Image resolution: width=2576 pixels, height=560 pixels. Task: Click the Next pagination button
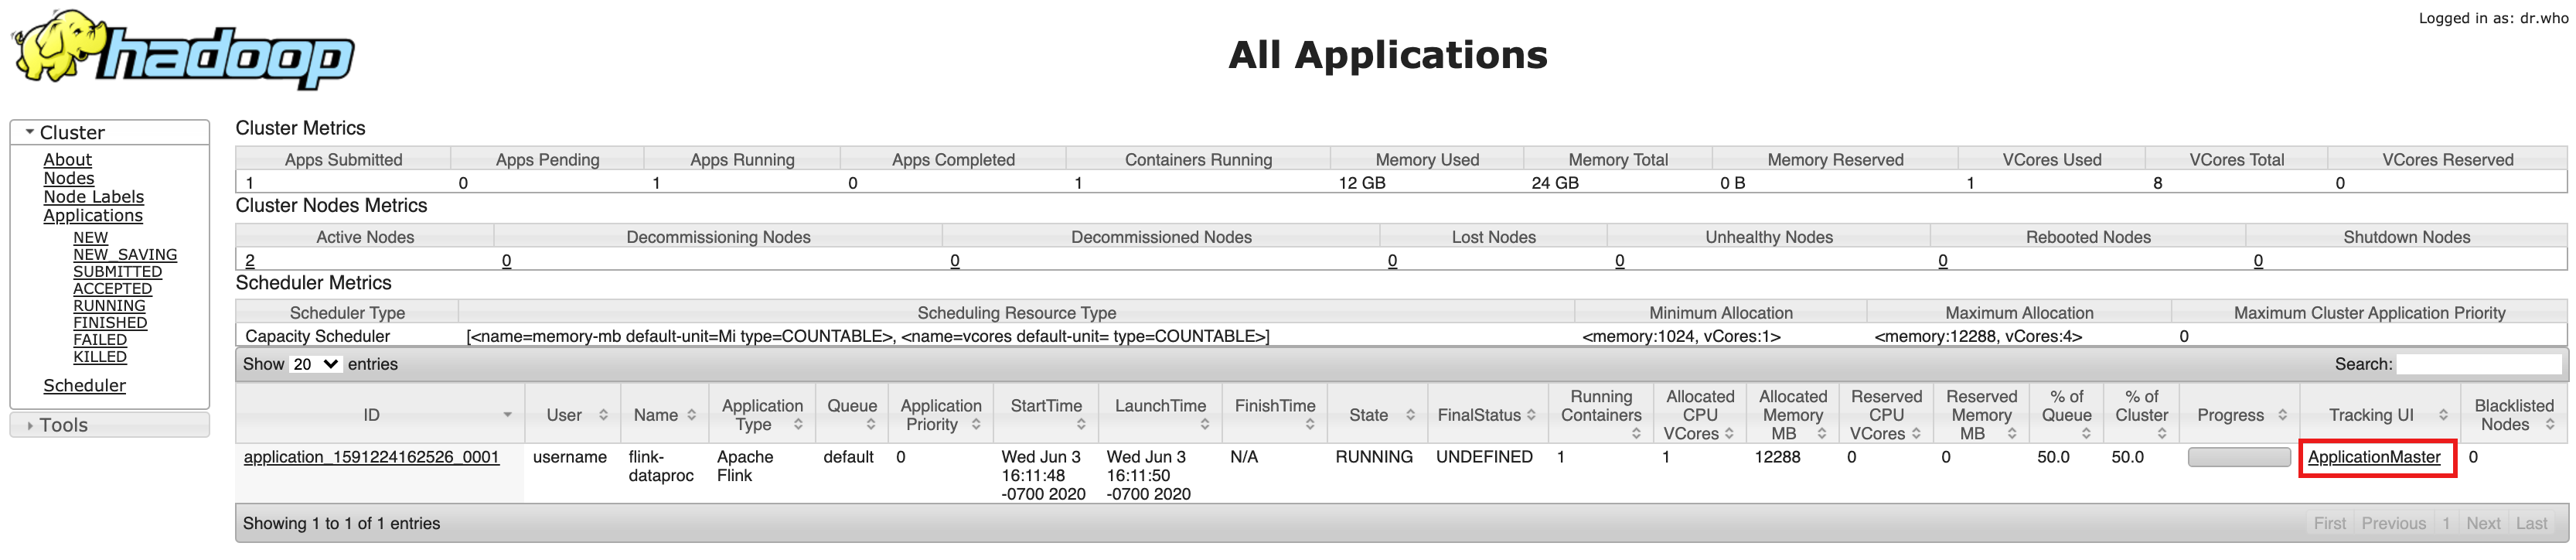2482,523
